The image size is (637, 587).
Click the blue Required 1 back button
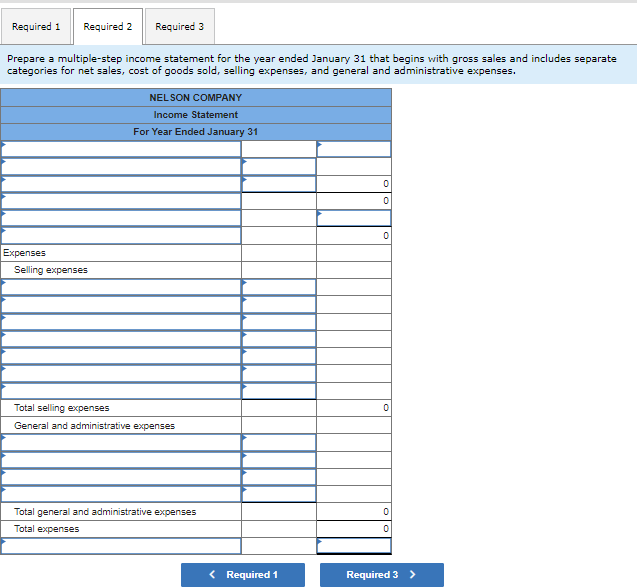[243, 574]
